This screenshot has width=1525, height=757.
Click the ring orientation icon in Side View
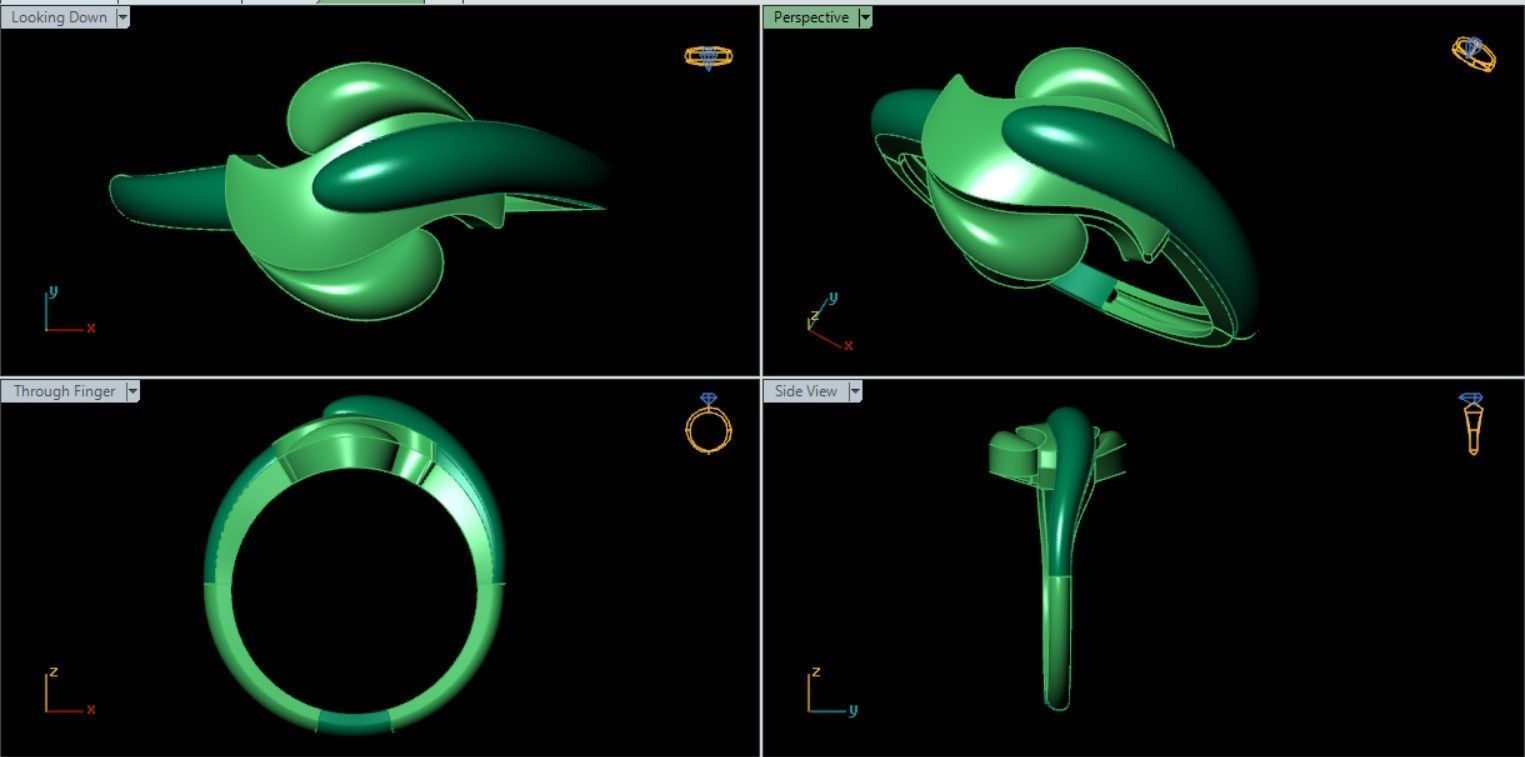coord(1472,423)
